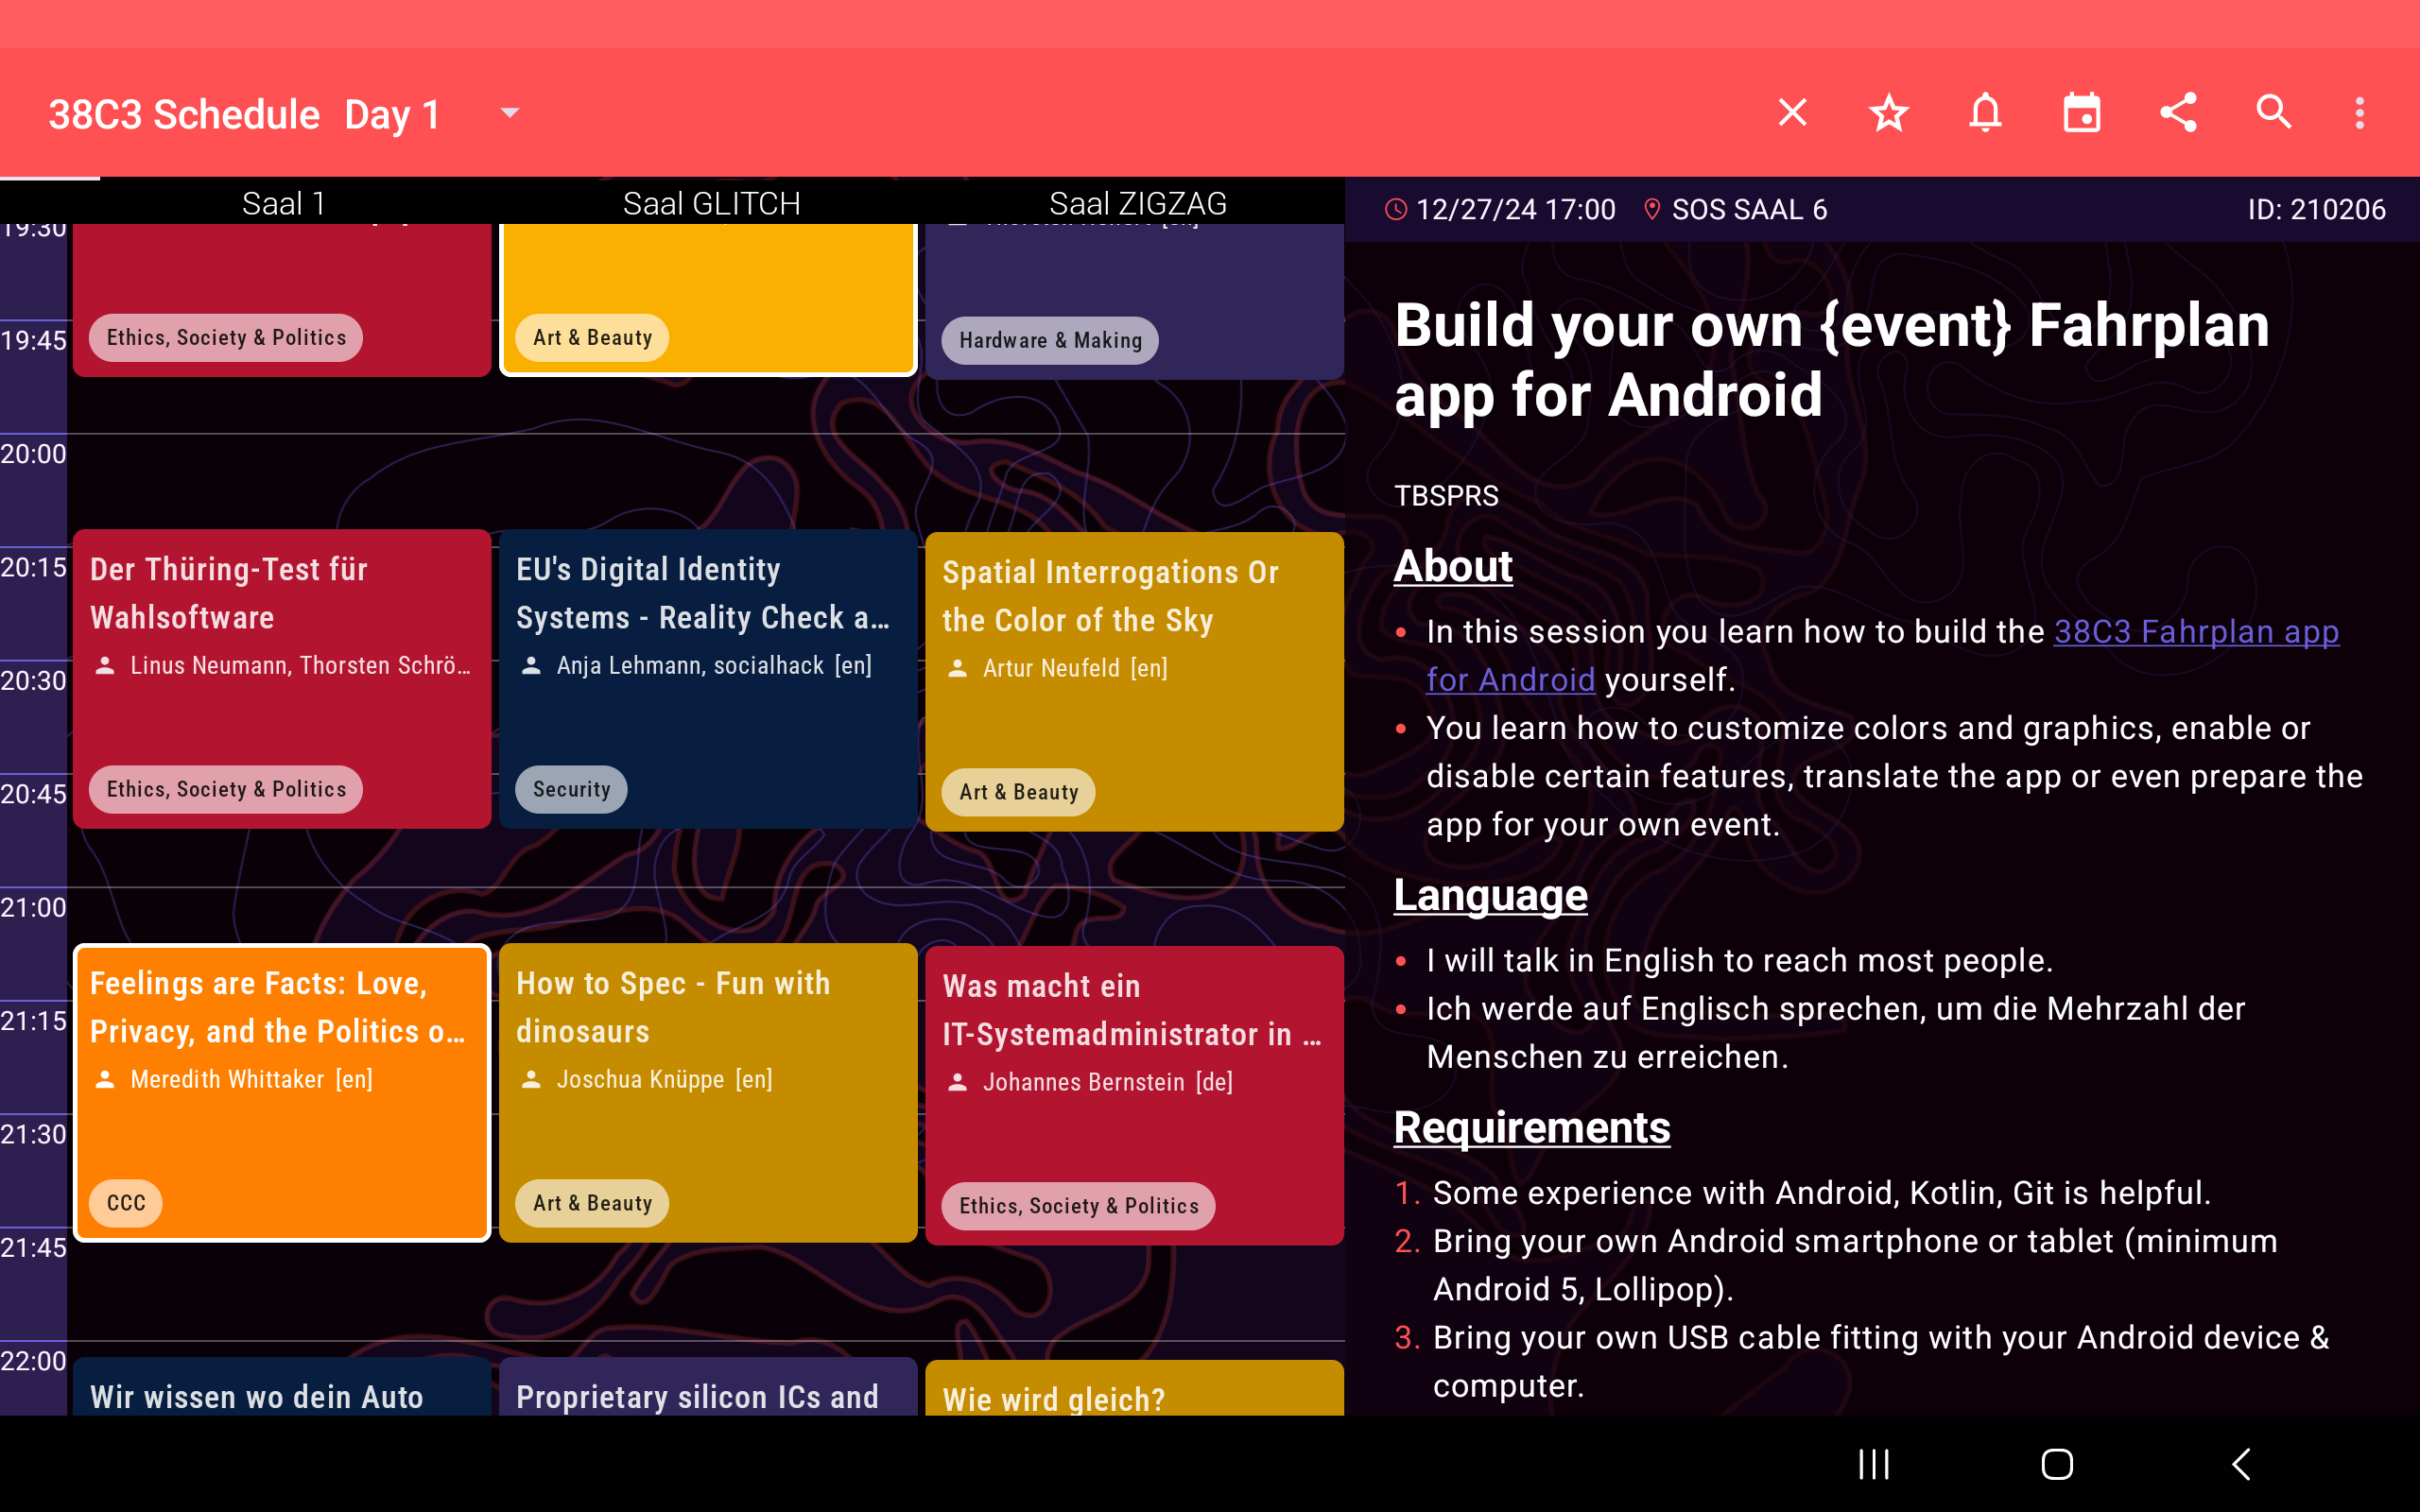Open Proprietary silicon ICs session

tap(708, 1386)
